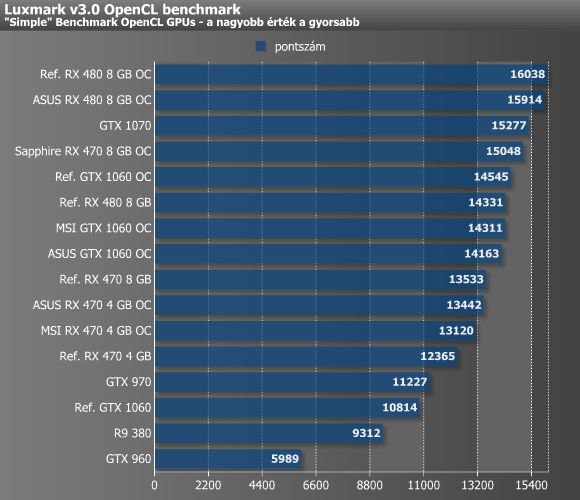Click the 13442 score value
Screen dimensions: 580x500
pos(464,305)
